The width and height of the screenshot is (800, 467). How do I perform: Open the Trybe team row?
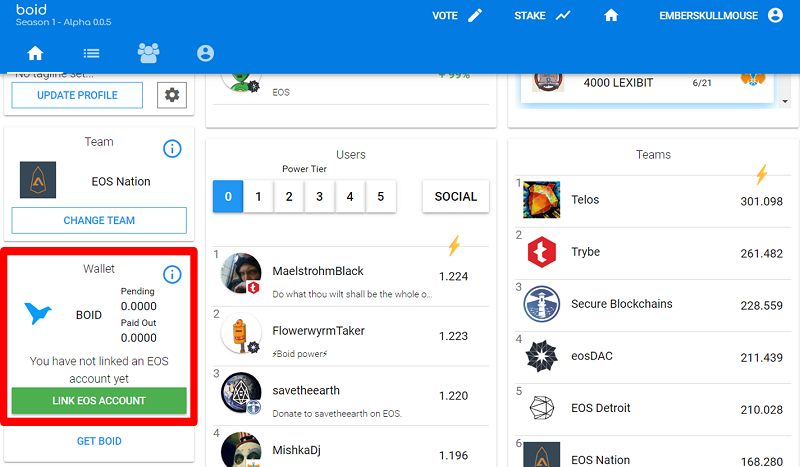tap(653, 253)
